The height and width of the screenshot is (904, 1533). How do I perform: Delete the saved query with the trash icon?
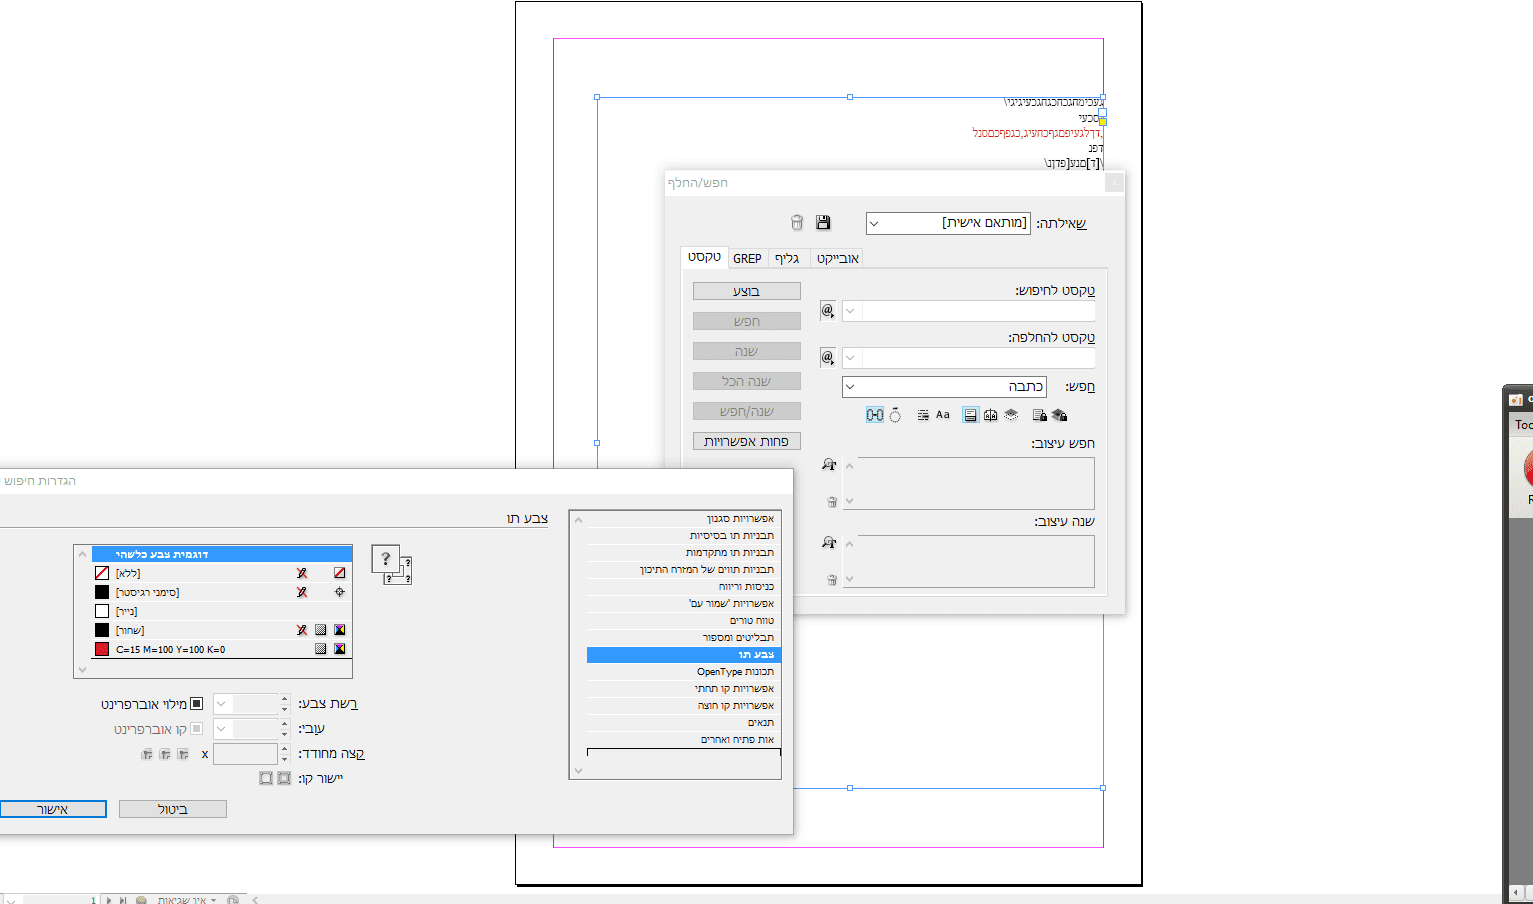tap(797, 222)
